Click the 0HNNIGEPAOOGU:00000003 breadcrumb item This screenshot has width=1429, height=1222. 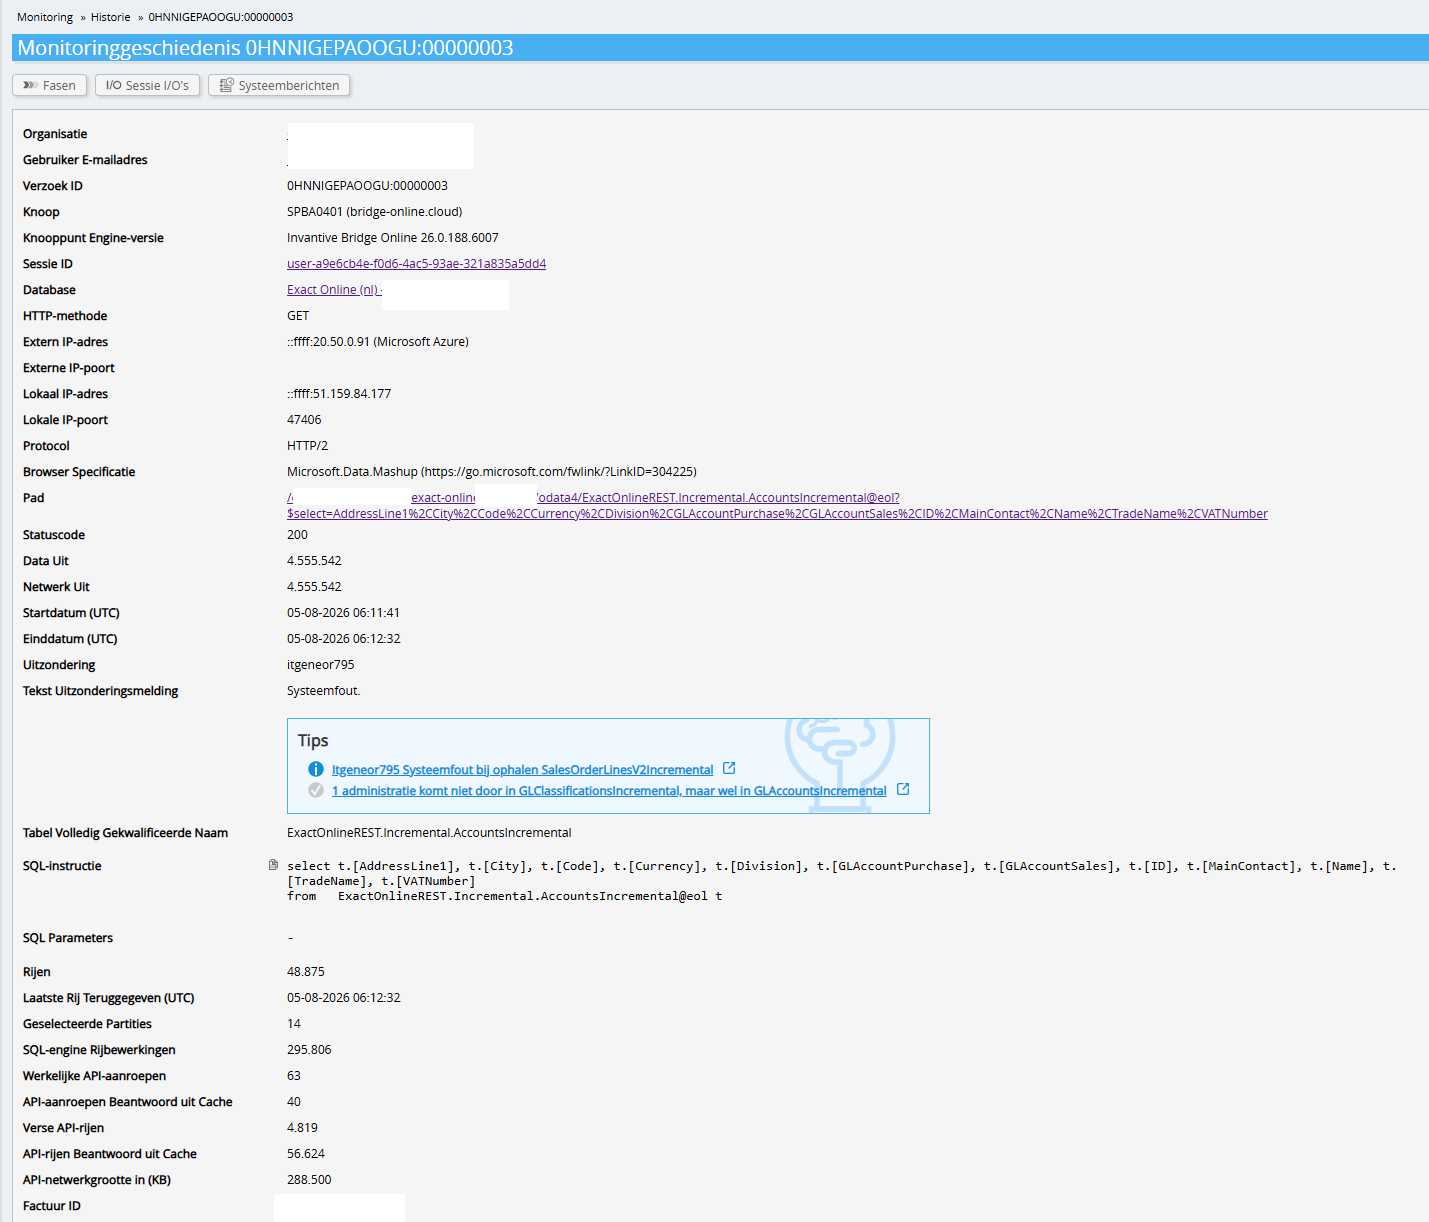click(221, 17)
